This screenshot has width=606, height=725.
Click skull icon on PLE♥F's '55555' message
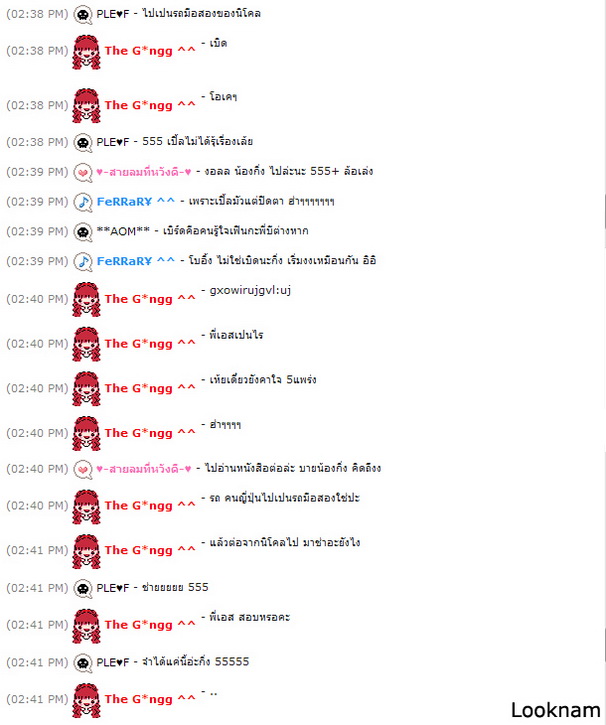tap(83, 663)
